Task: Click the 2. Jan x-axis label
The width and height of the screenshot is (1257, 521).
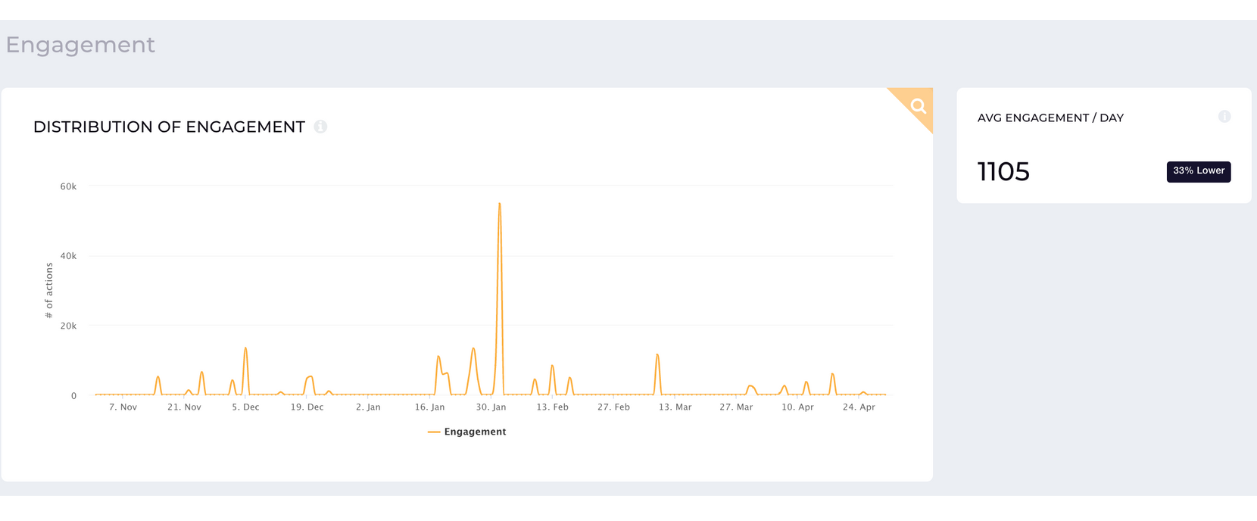Action: [368, 407]
